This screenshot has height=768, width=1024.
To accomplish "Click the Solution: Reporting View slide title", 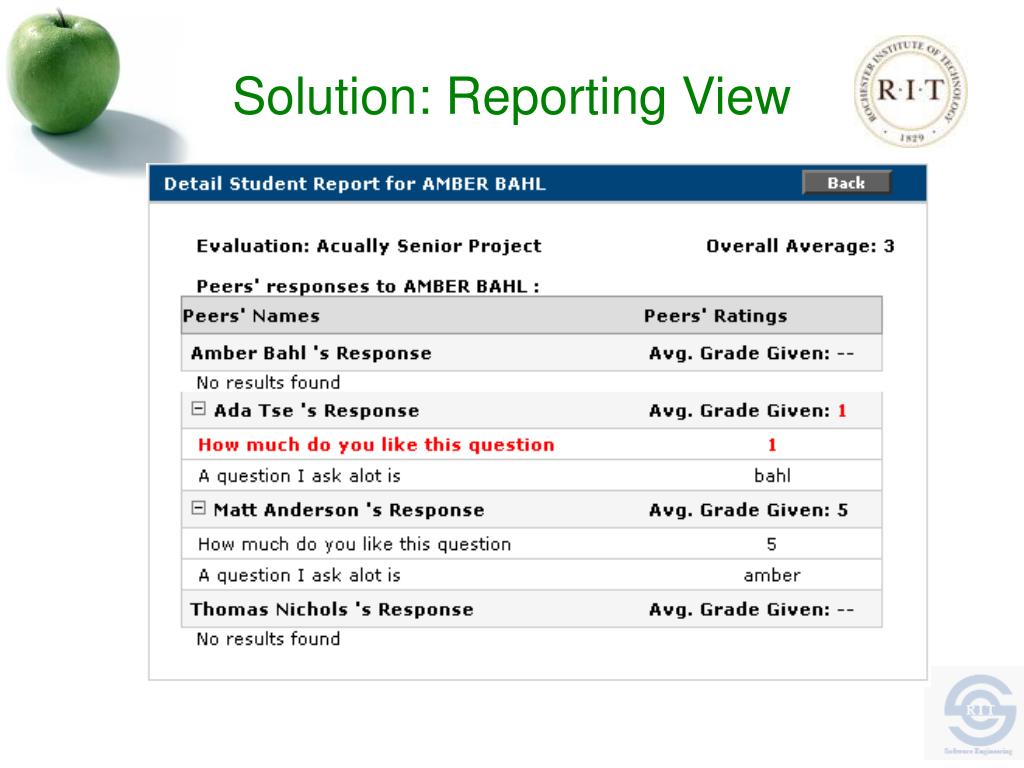I will [x=511, y=97].
